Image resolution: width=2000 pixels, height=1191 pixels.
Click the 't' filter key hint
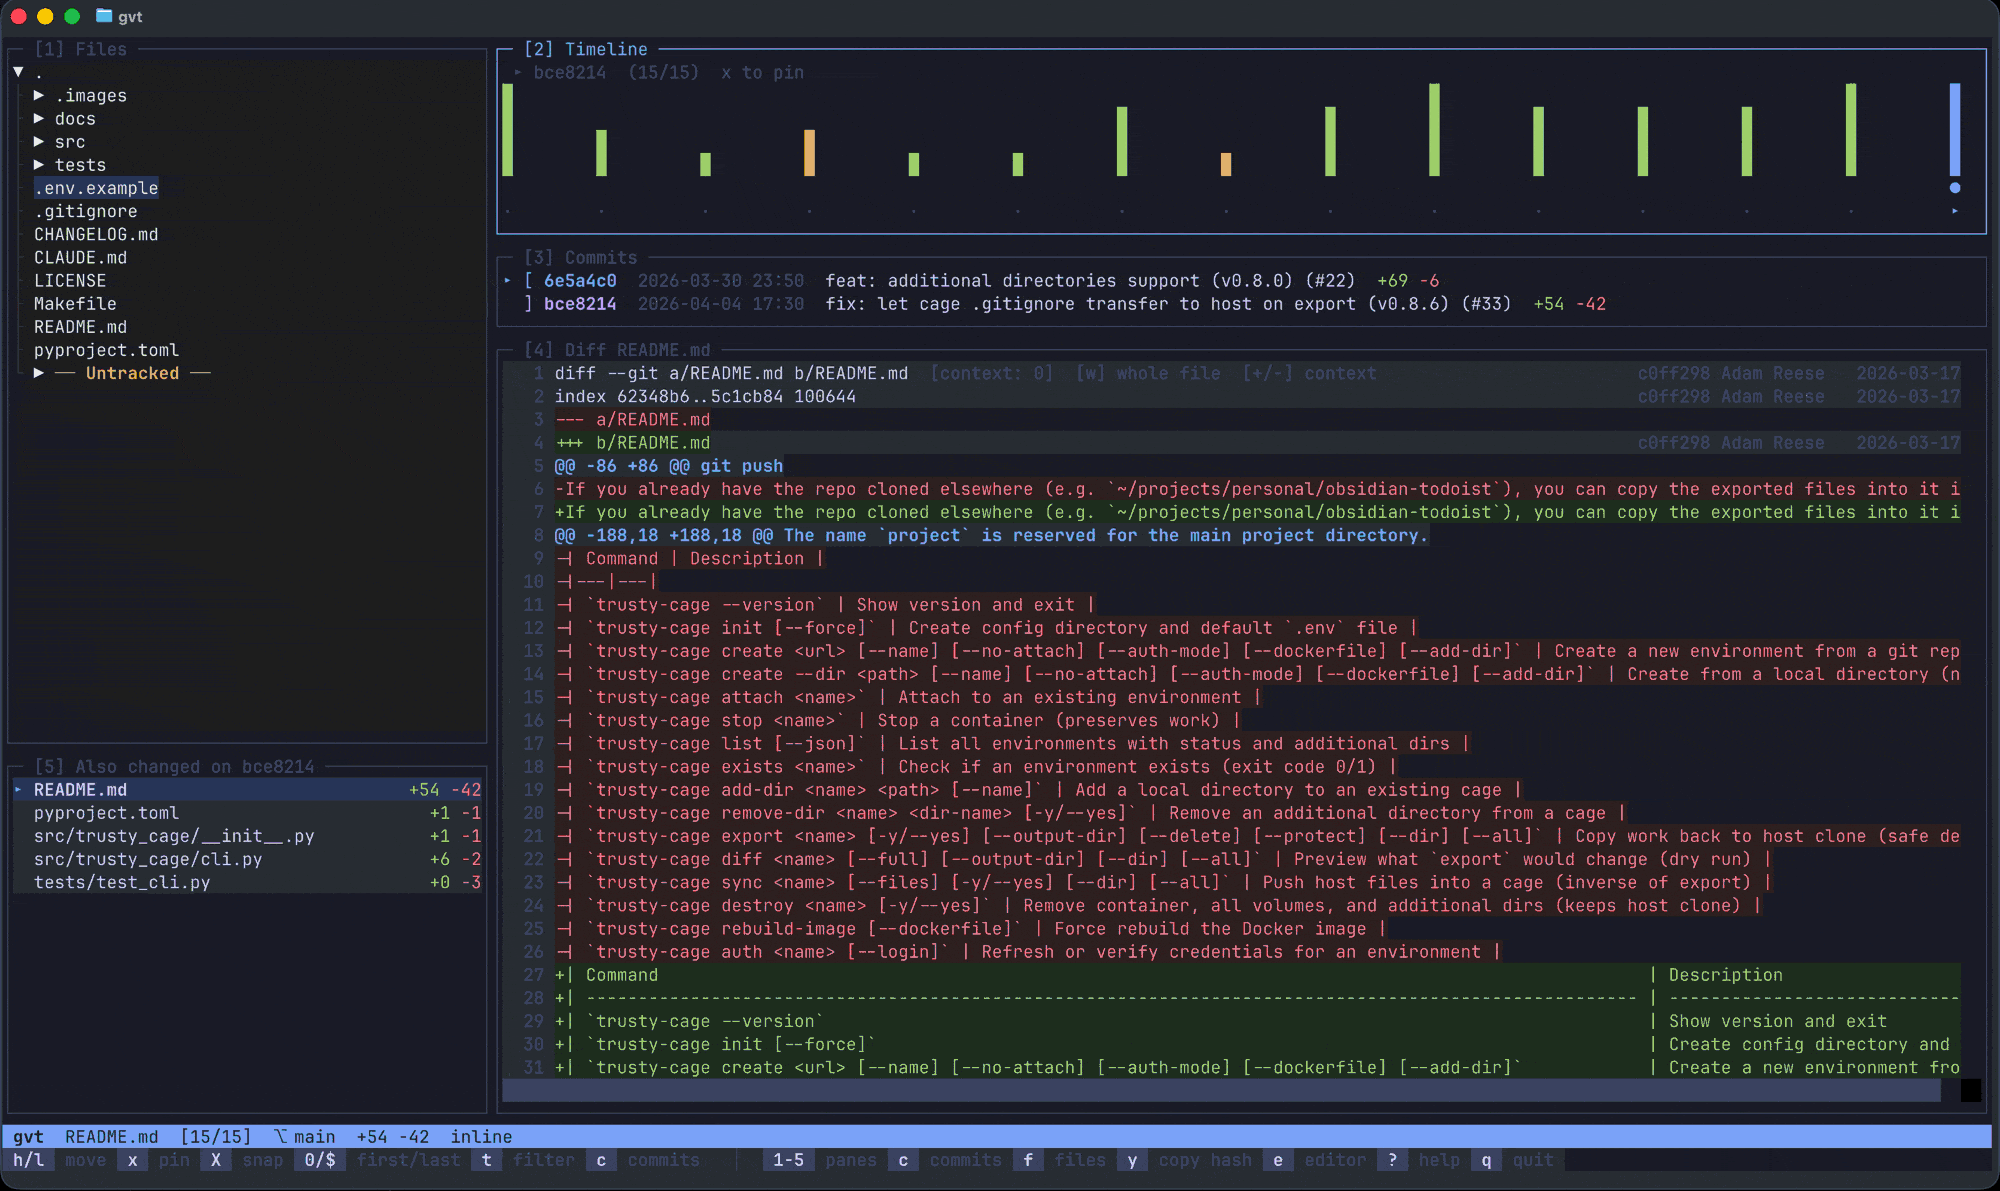pyautogui.click(x=486, y=1160)
